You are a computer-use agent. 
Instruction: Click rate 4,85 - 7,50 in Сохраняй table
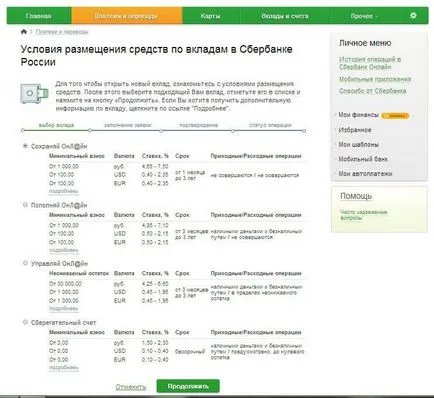(155, 166)
